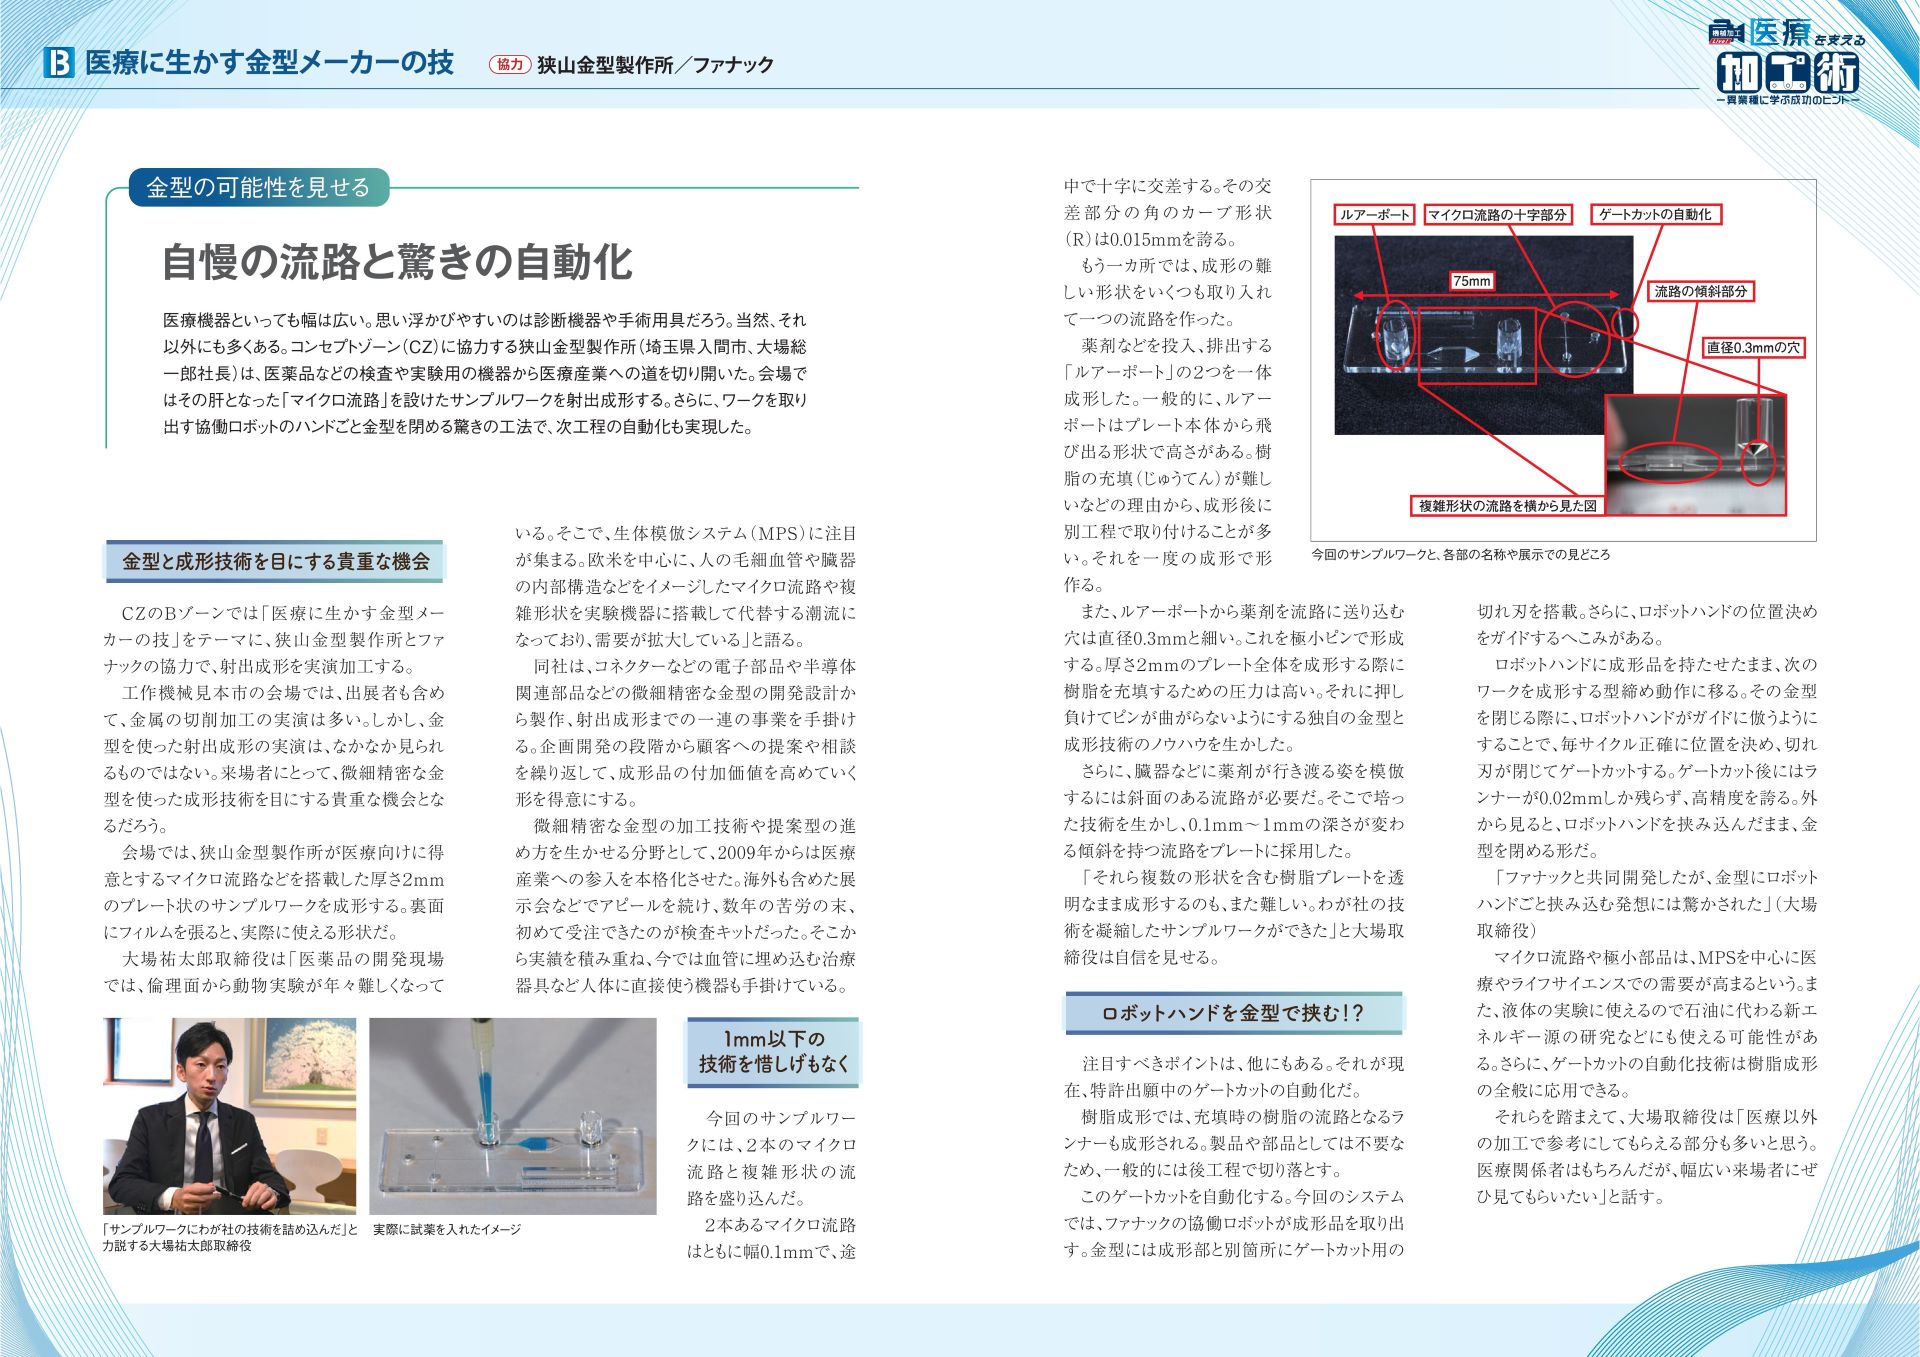Click the ロボットハンドを金型で挟む!? subheading
The image size is (1920, 1357).
click(x=1232, y=1014)
